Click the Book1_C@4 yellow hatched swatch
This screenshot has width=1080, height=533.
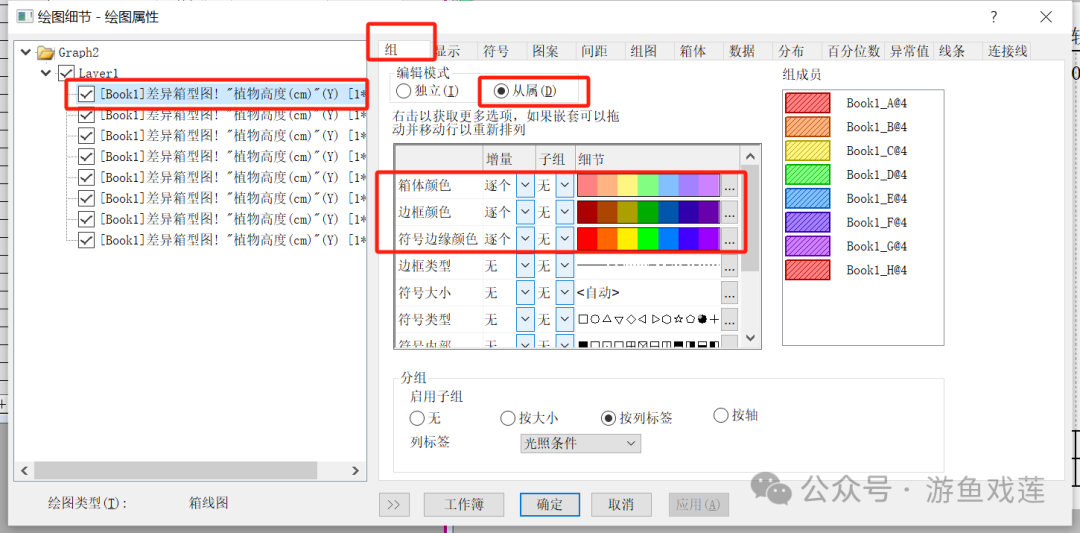807,151
